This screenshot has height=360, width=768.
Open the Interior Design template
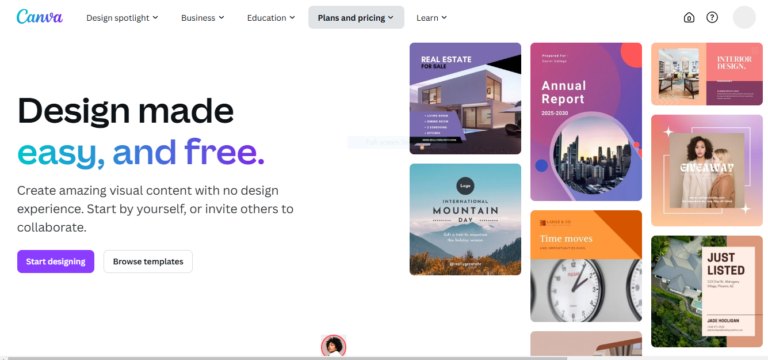[x=707, y=74]
